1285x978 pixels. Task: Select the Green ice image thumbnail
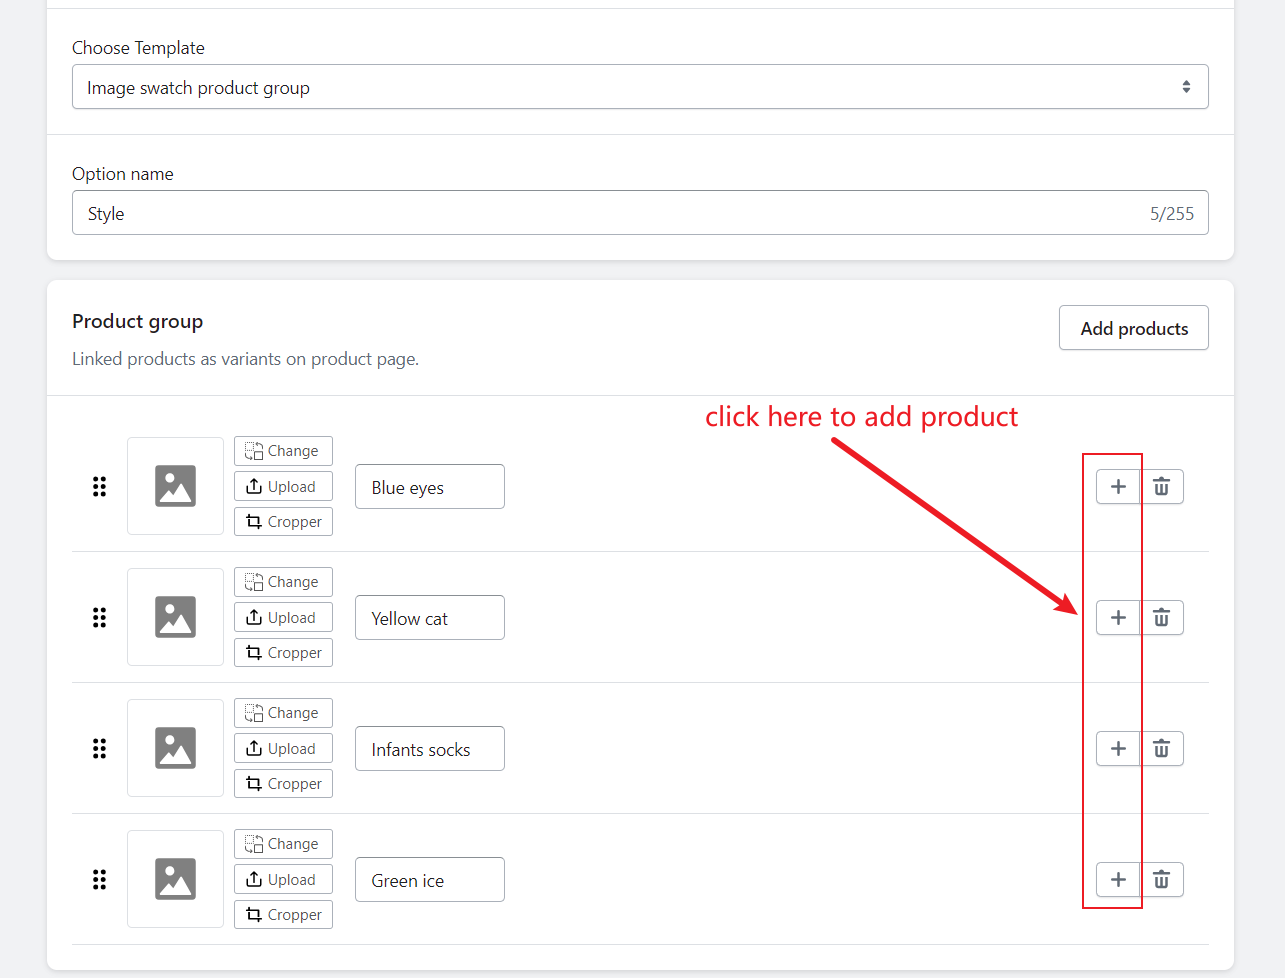(175, 879)
